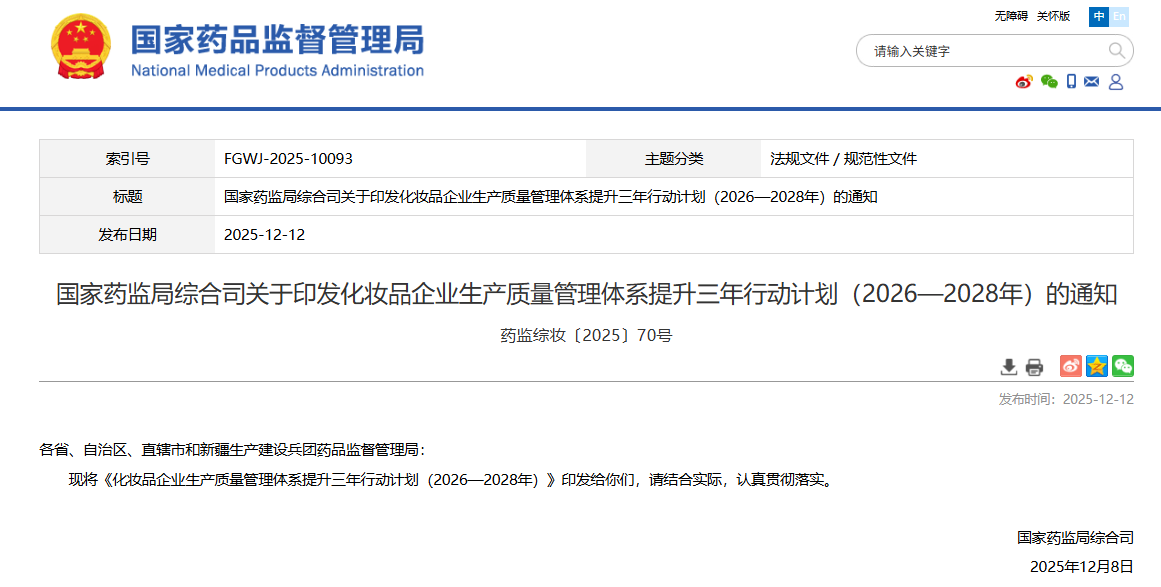1161x587 pixels.
Task: Open the WeChat icon in header
Action: (x=1048, y=82)
